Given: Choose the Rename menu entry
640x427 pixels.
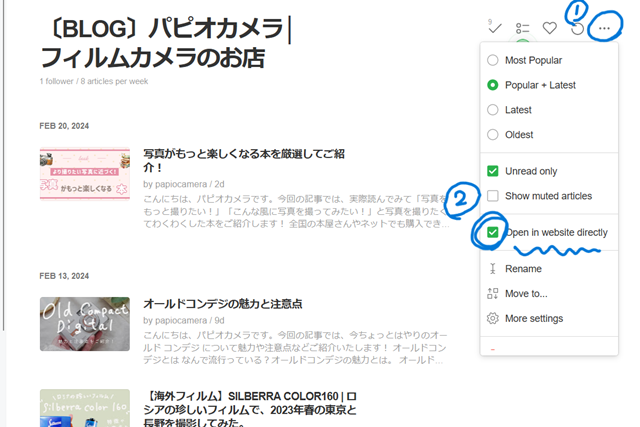Looking at the screenshot, I should pyautogui.click(x=549, y=269).
